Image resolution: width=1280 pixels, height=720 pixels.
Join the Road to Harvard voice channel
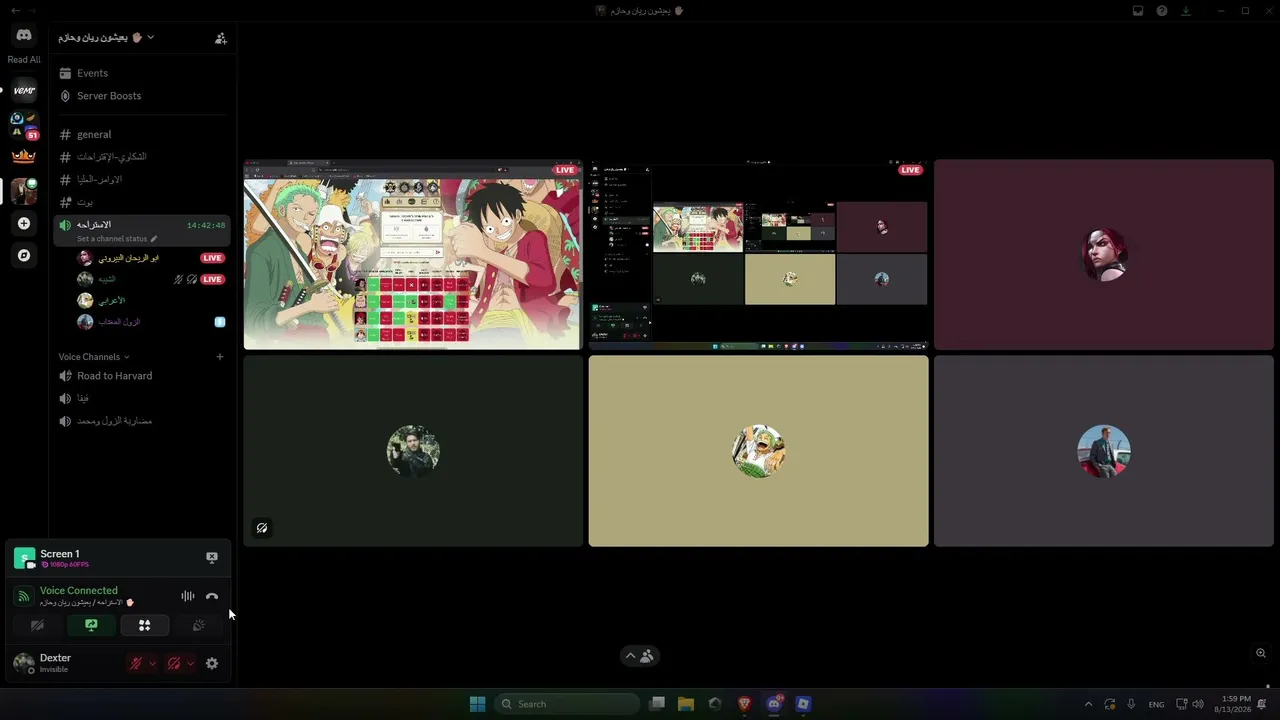[x=142, y=376]
